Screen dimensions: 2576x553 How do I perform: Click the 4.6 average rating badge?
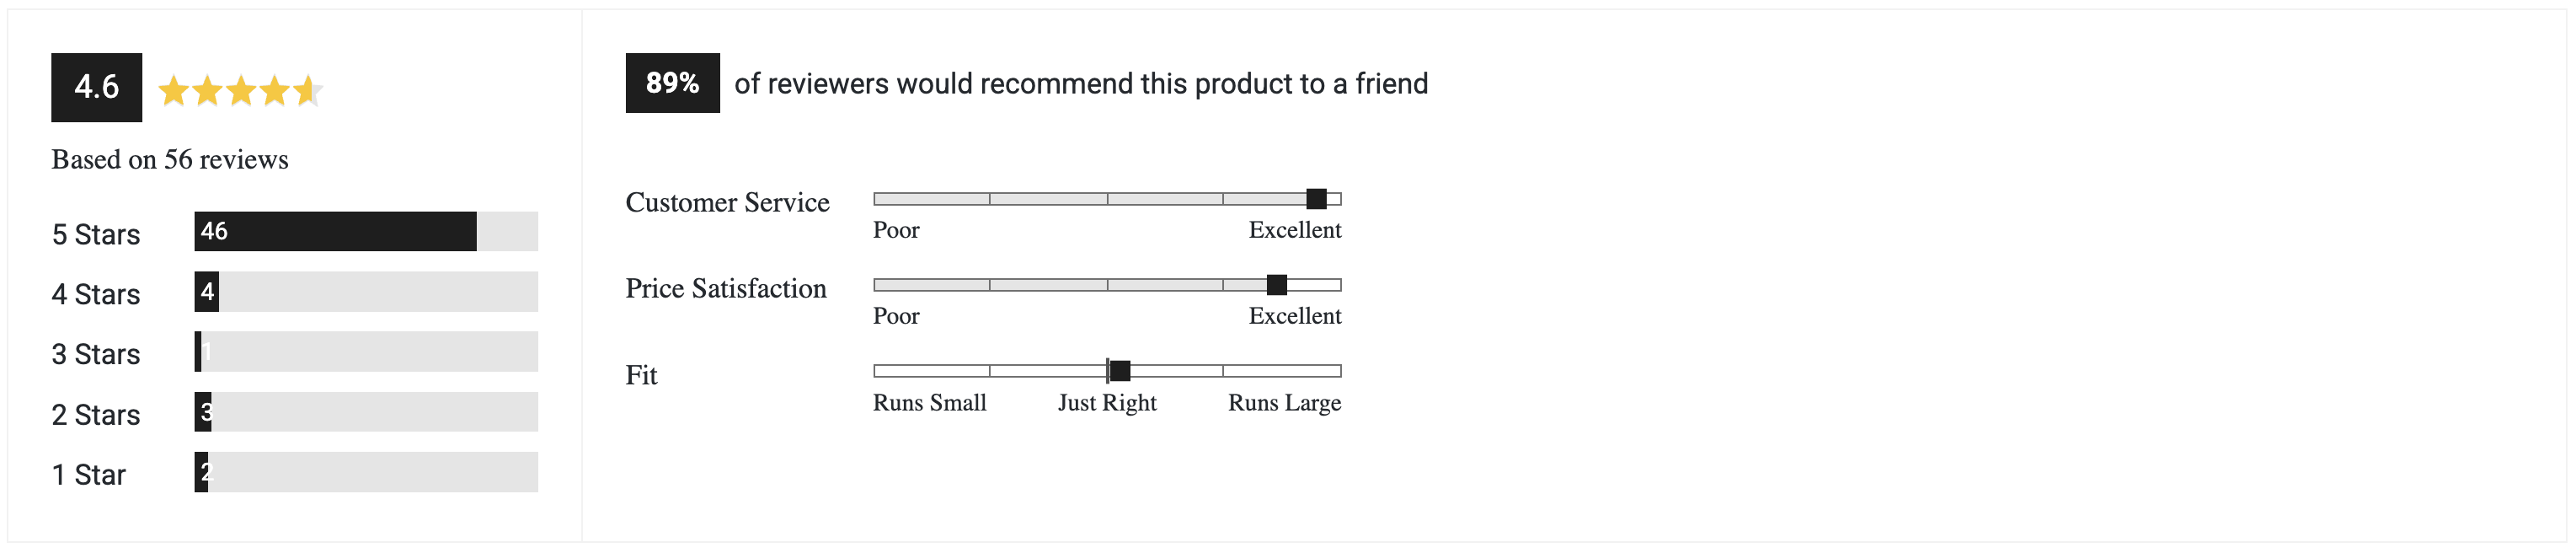click(x=97, y=87)
